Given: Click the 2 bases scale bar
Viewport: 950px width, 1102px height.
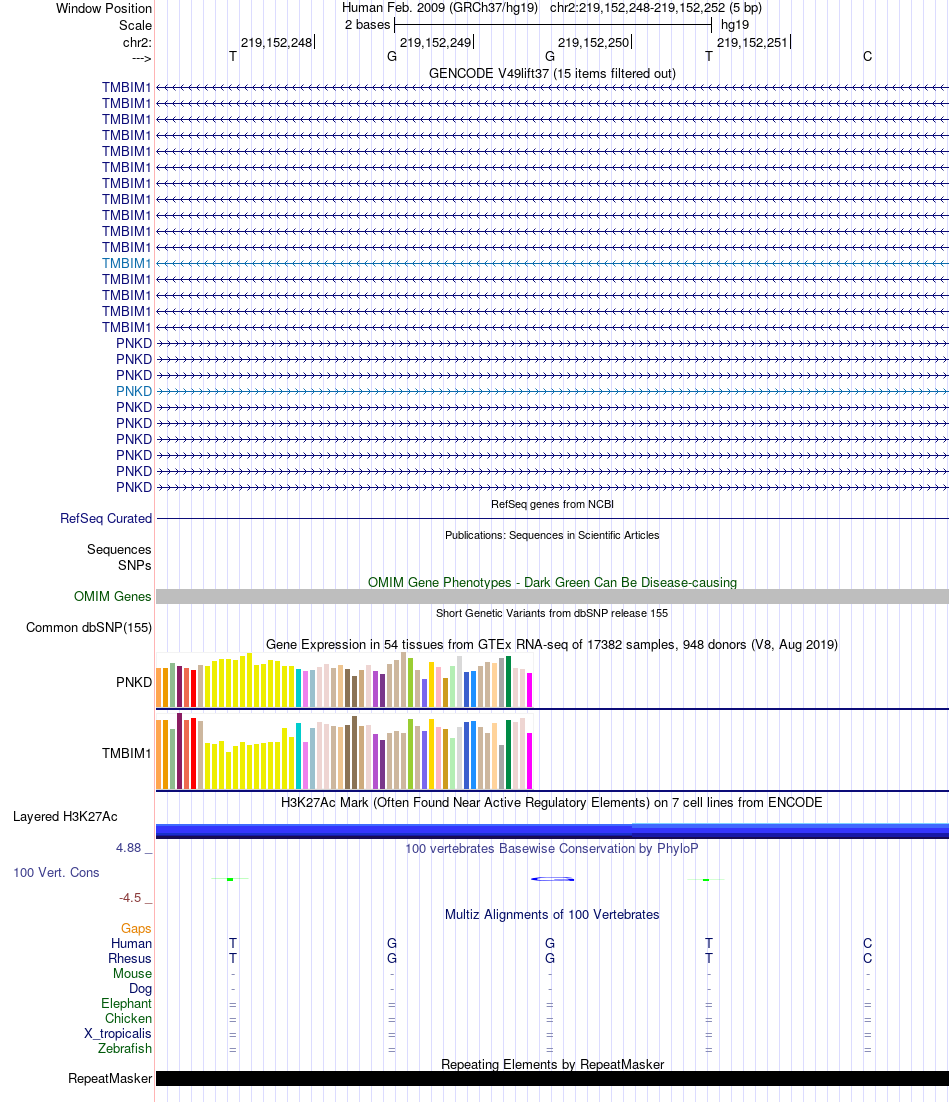Looking at the screenshot, I should 553,25.
